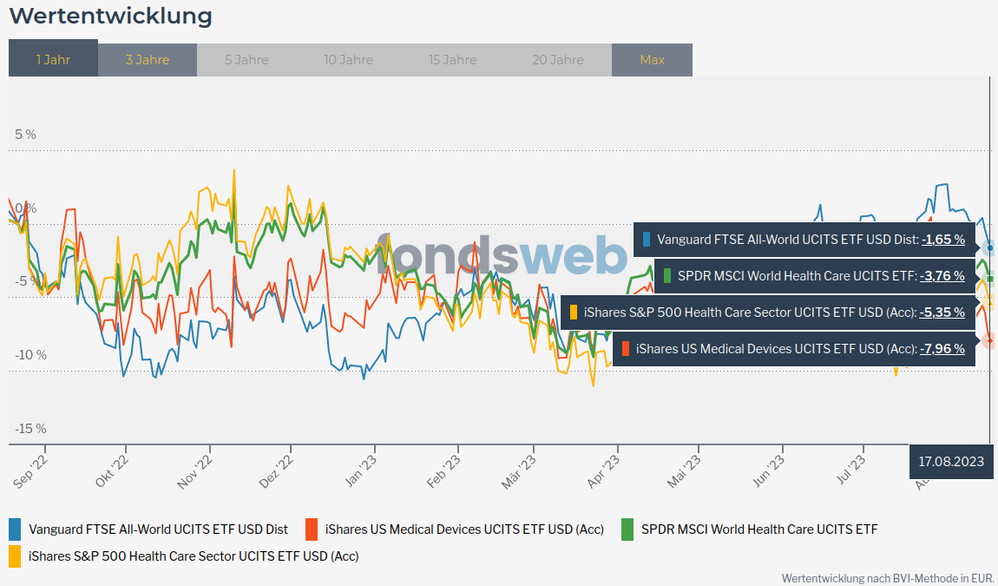Screen dimensions: 998x586
Task: Click yellow iShares S&P 500 legend square
Action: (x=15, y=555)
